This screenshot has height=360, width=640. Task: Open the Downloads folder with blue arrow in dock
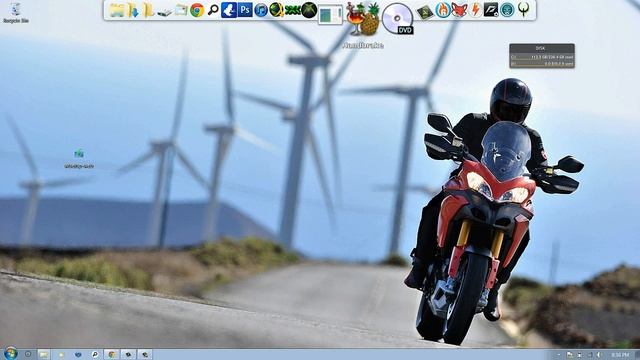pyautogui.click(x=133, y=10)
